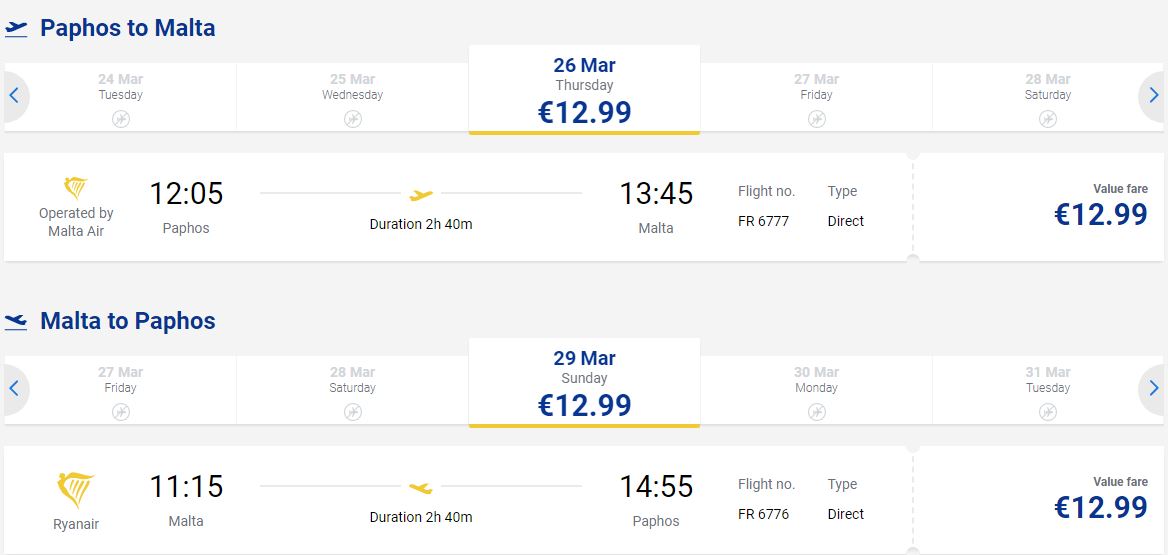Image resolution: width=1168 pixels, height=555 pixels.
Task: Choose the 30 Mar Monday return date
Action: 816,389
